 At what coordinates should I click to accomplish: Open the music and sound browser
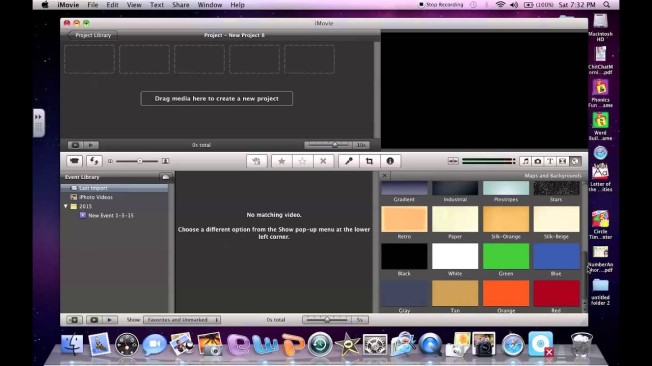point(525,161)
